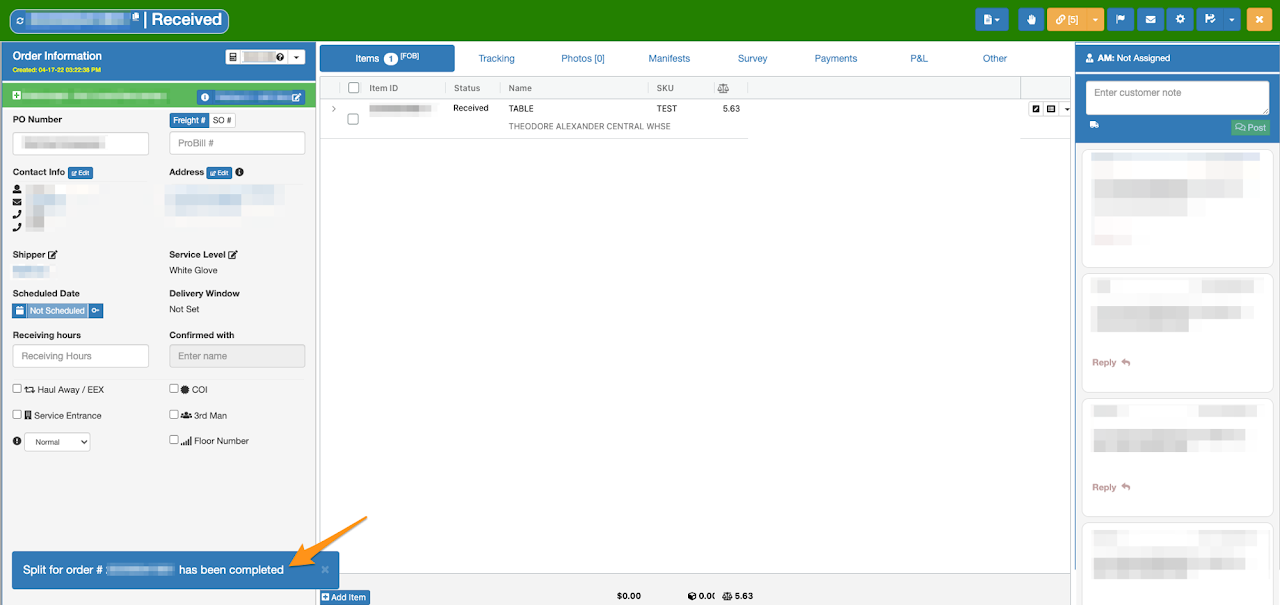The image size is (1280, 605).
Task: Open the TABLE row action dropdown caret
Action: pos(1066,108)
